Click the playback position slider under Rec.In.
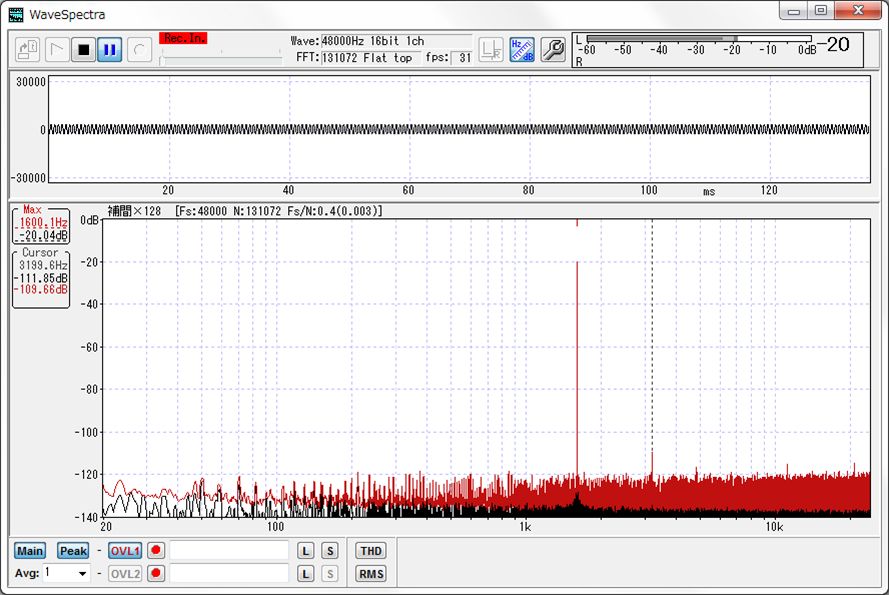The image size is (889, 595). 220,59
